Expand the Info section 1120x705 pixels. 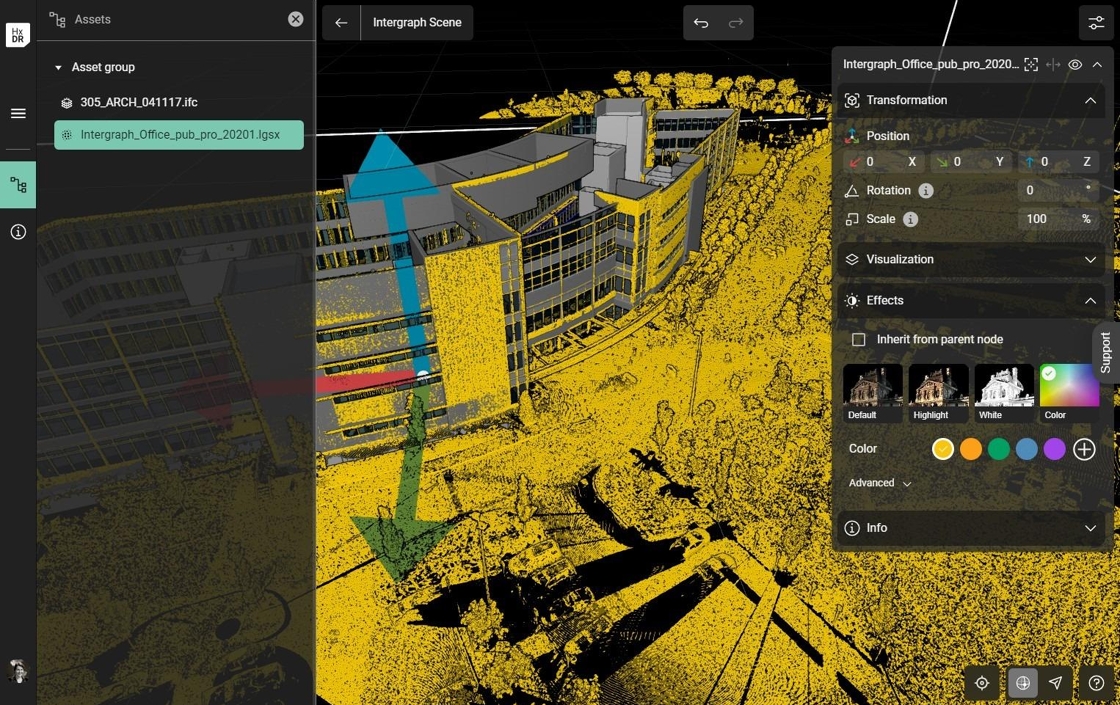(x=1090, y=529)
